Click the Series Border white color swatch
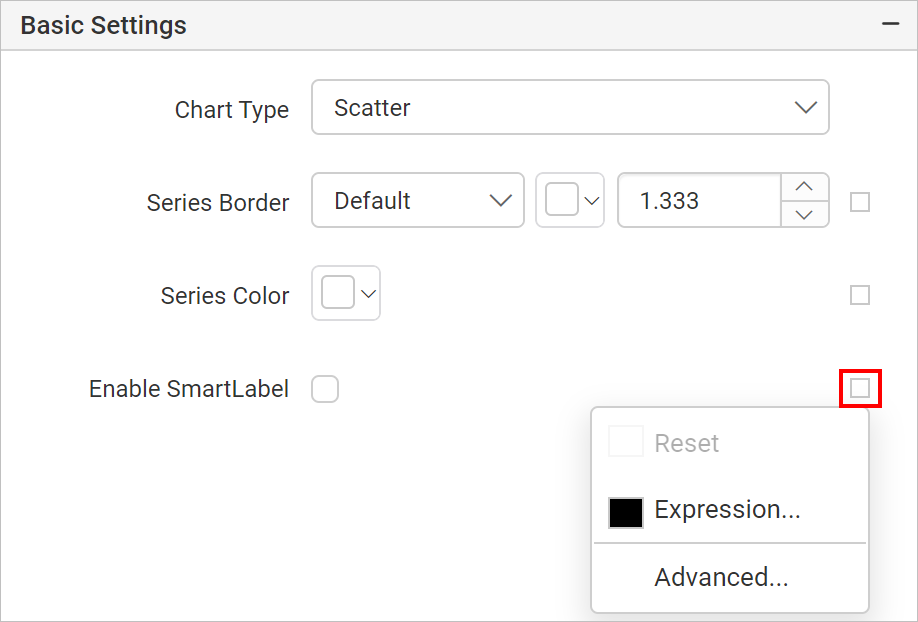 (562, 199)
